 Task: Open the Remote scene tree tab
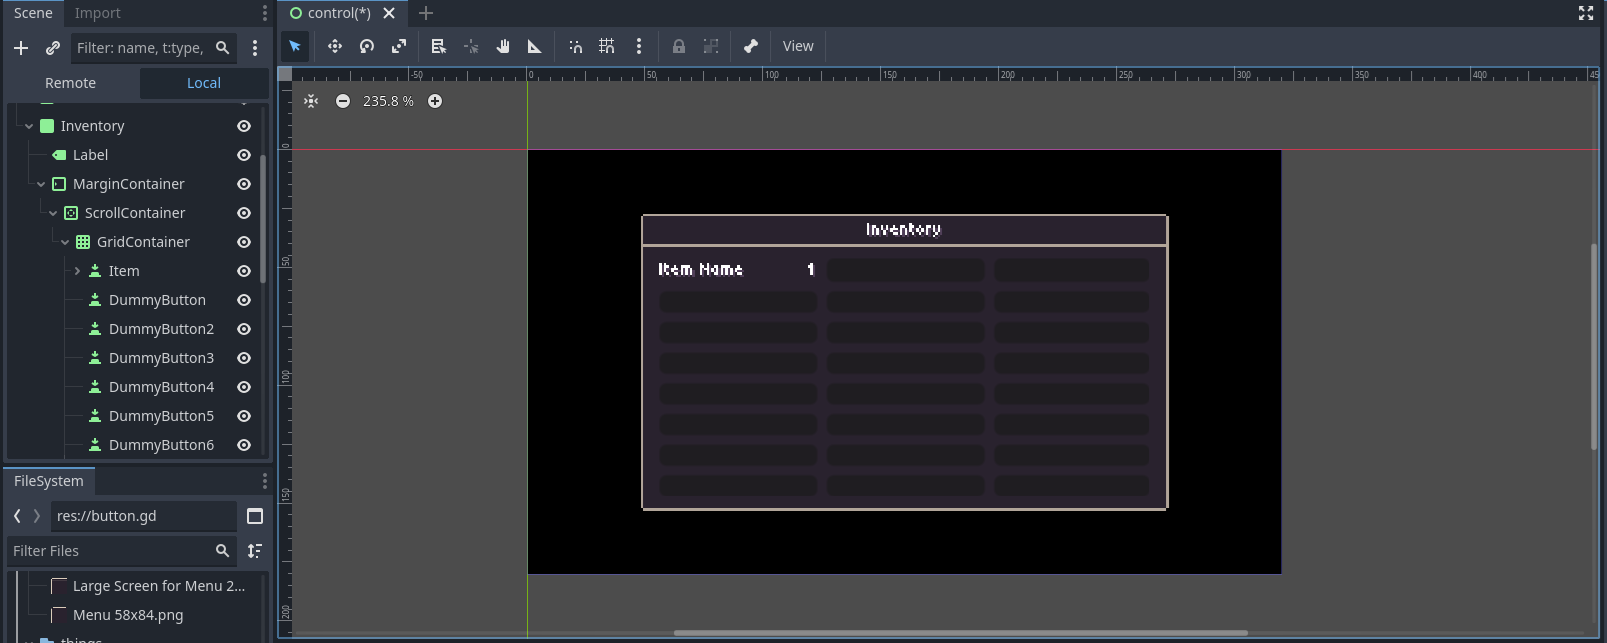click(x=71, y=83)
